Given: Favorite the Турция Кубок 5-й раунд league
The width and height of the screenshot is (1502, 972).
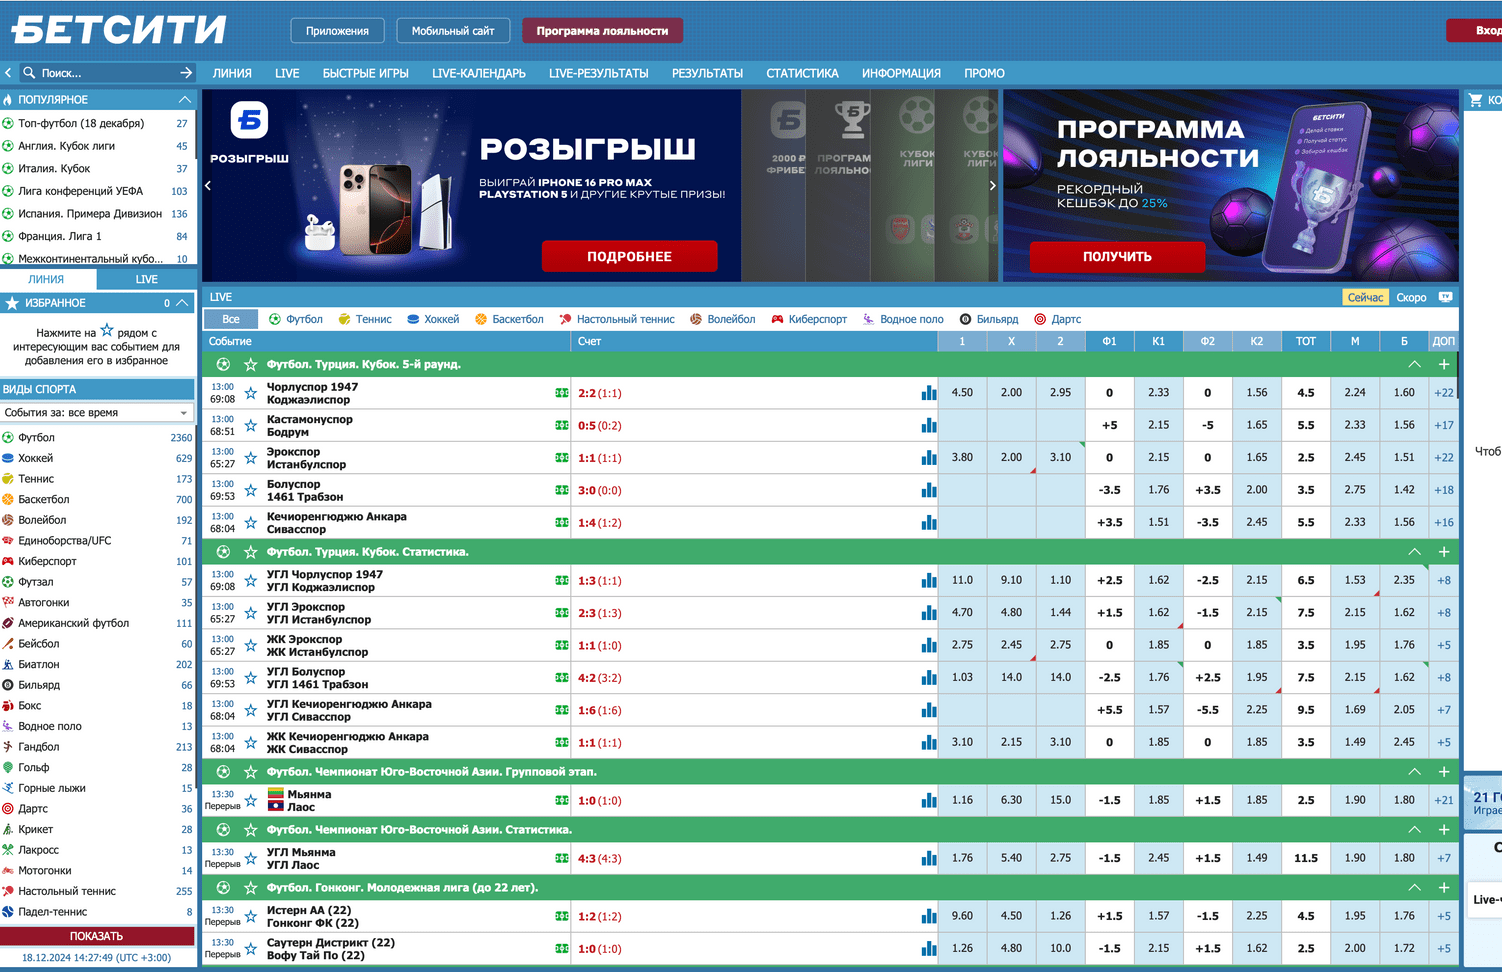Looking at the screenshot, I should point(251,364).
